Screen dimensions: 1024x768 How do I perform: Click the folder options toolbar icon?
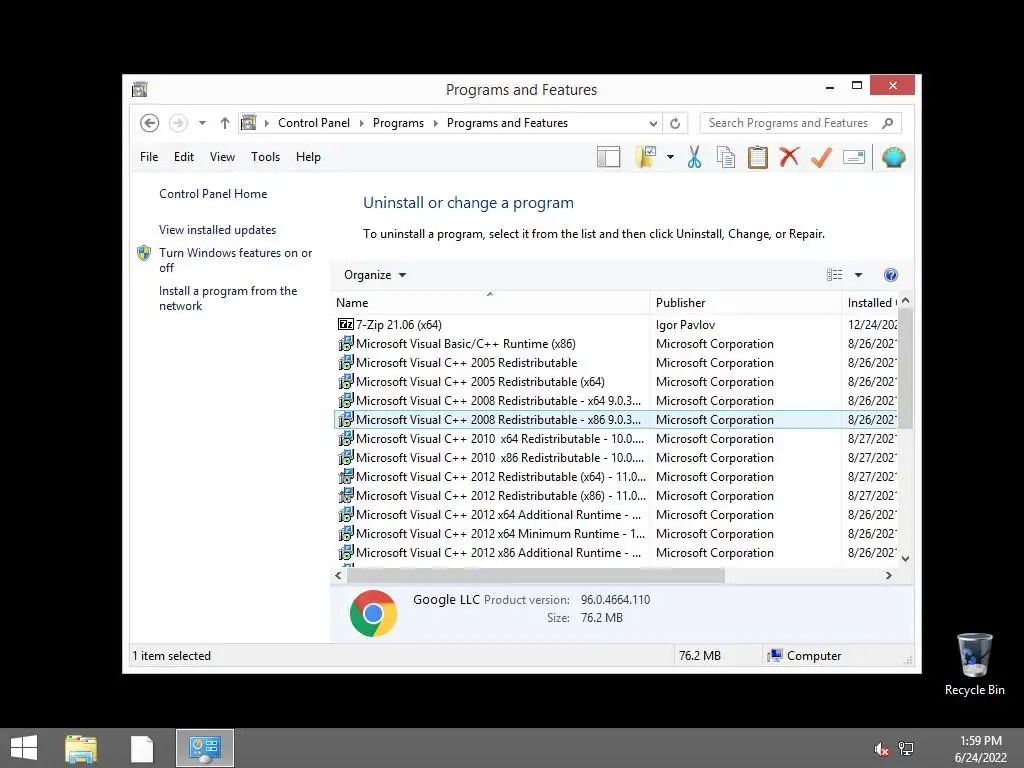[645, 157]
